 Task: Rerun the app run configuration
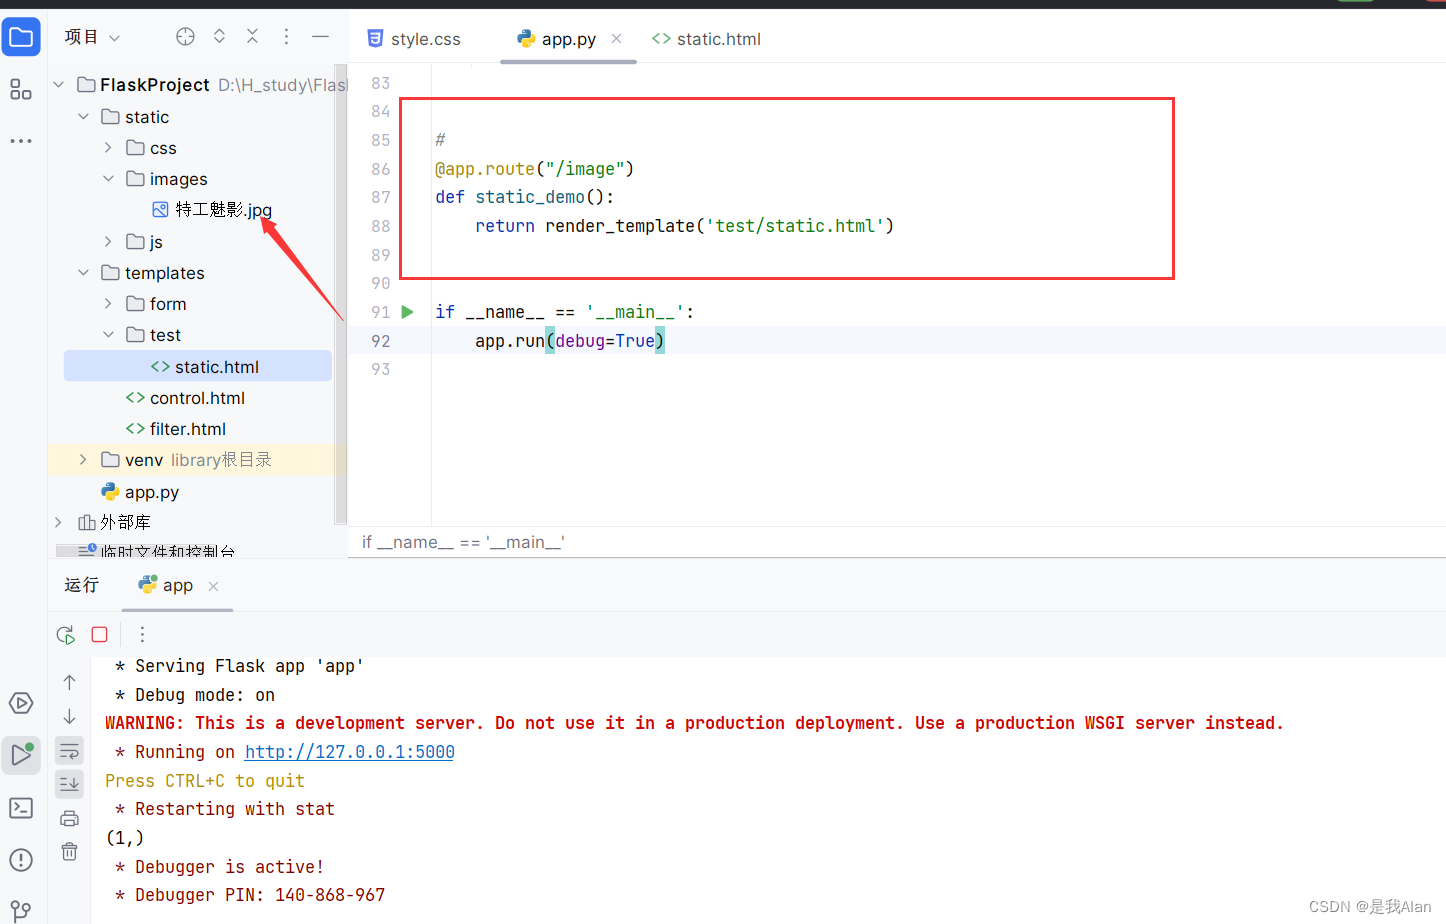(x=64, y=634)
